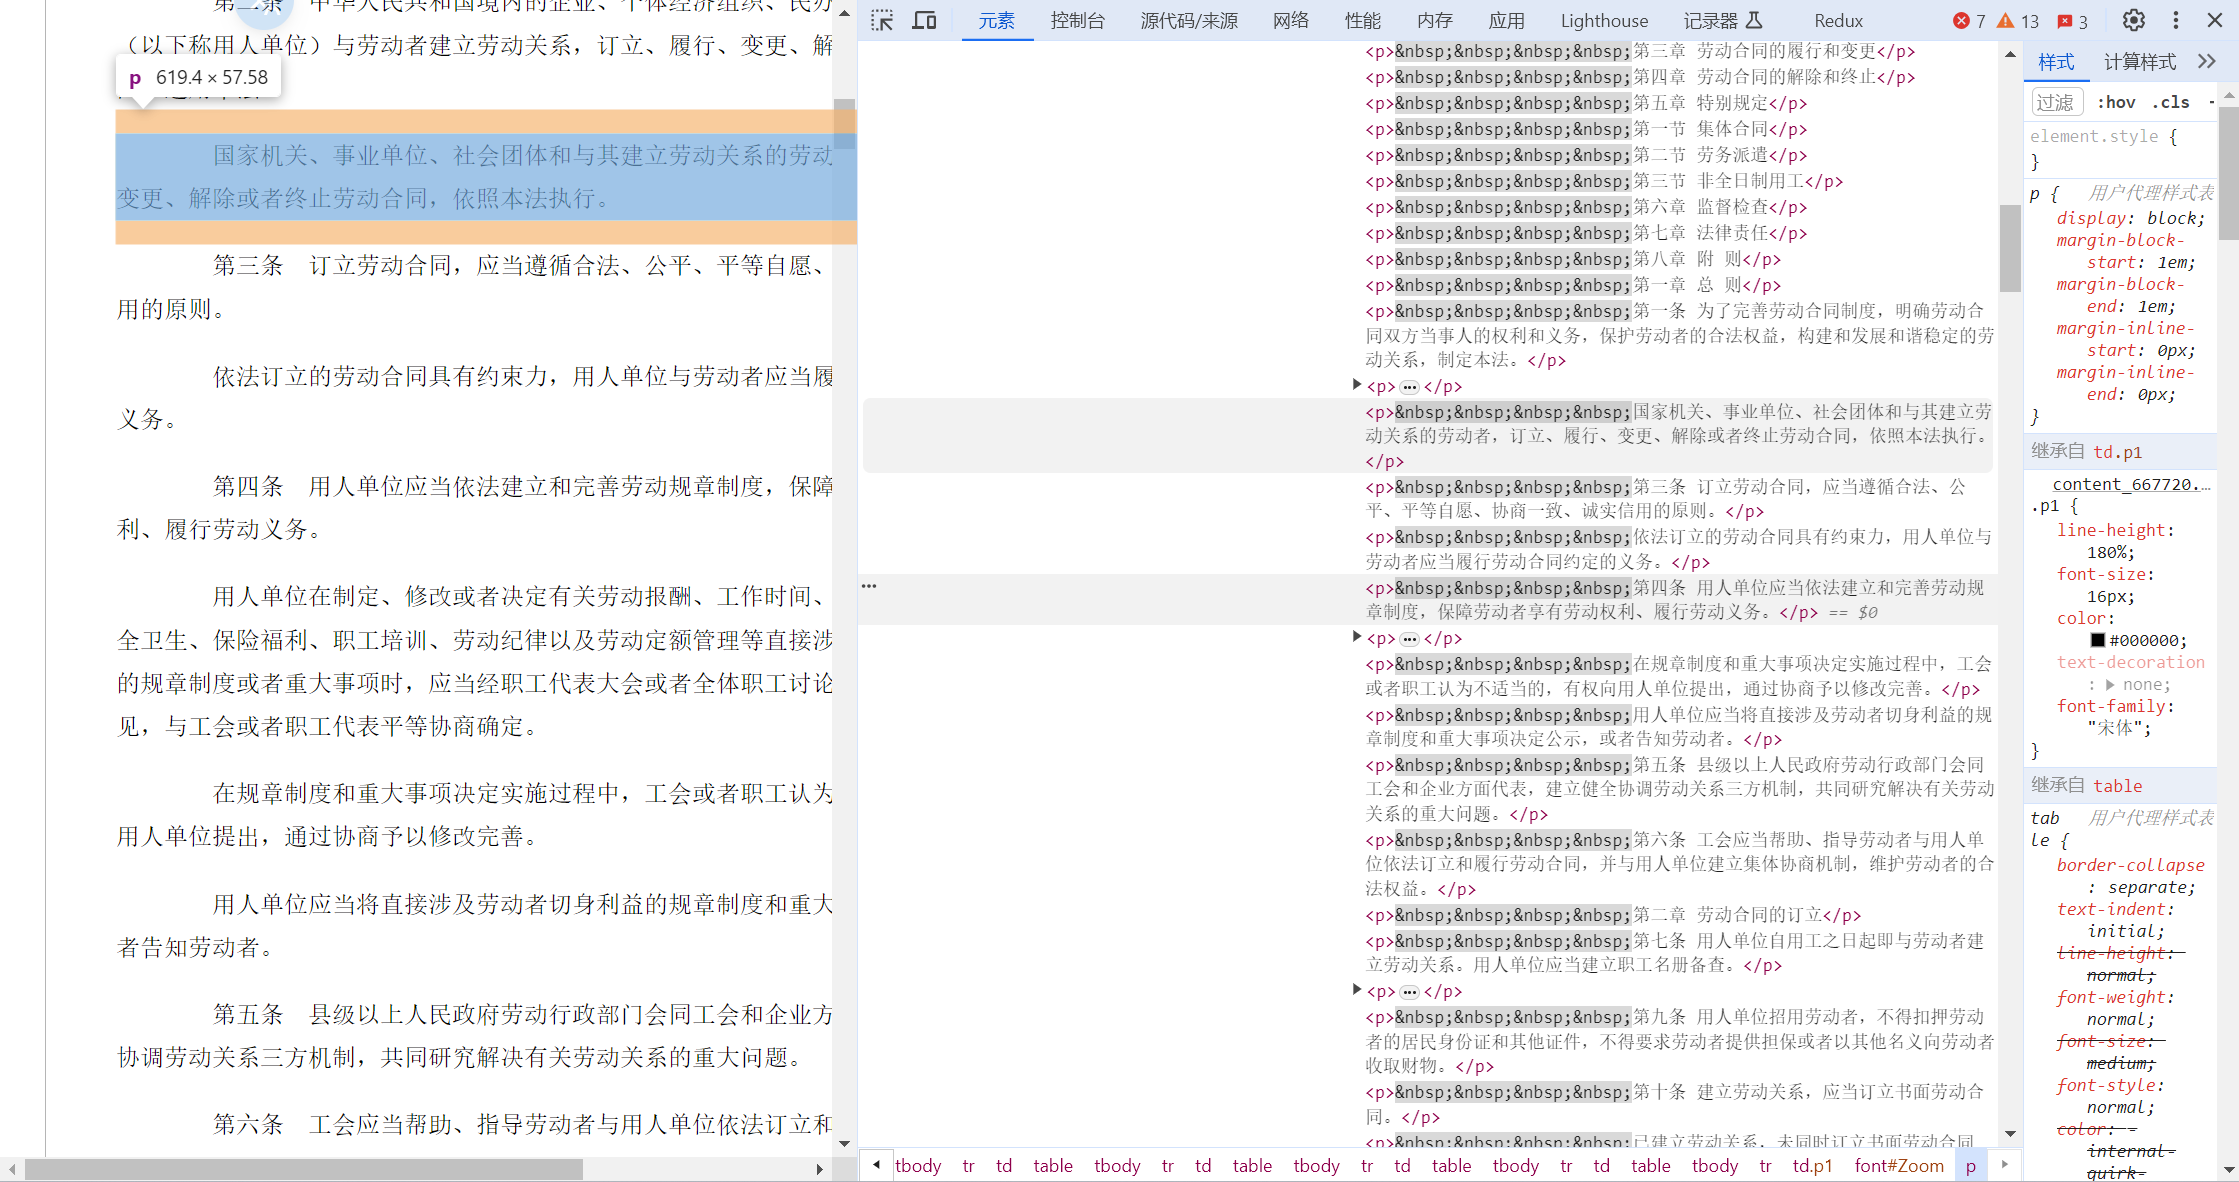Click td.p1 inherited-from link
The width and height of the screenshot is (2239, 1182).
2118,452
